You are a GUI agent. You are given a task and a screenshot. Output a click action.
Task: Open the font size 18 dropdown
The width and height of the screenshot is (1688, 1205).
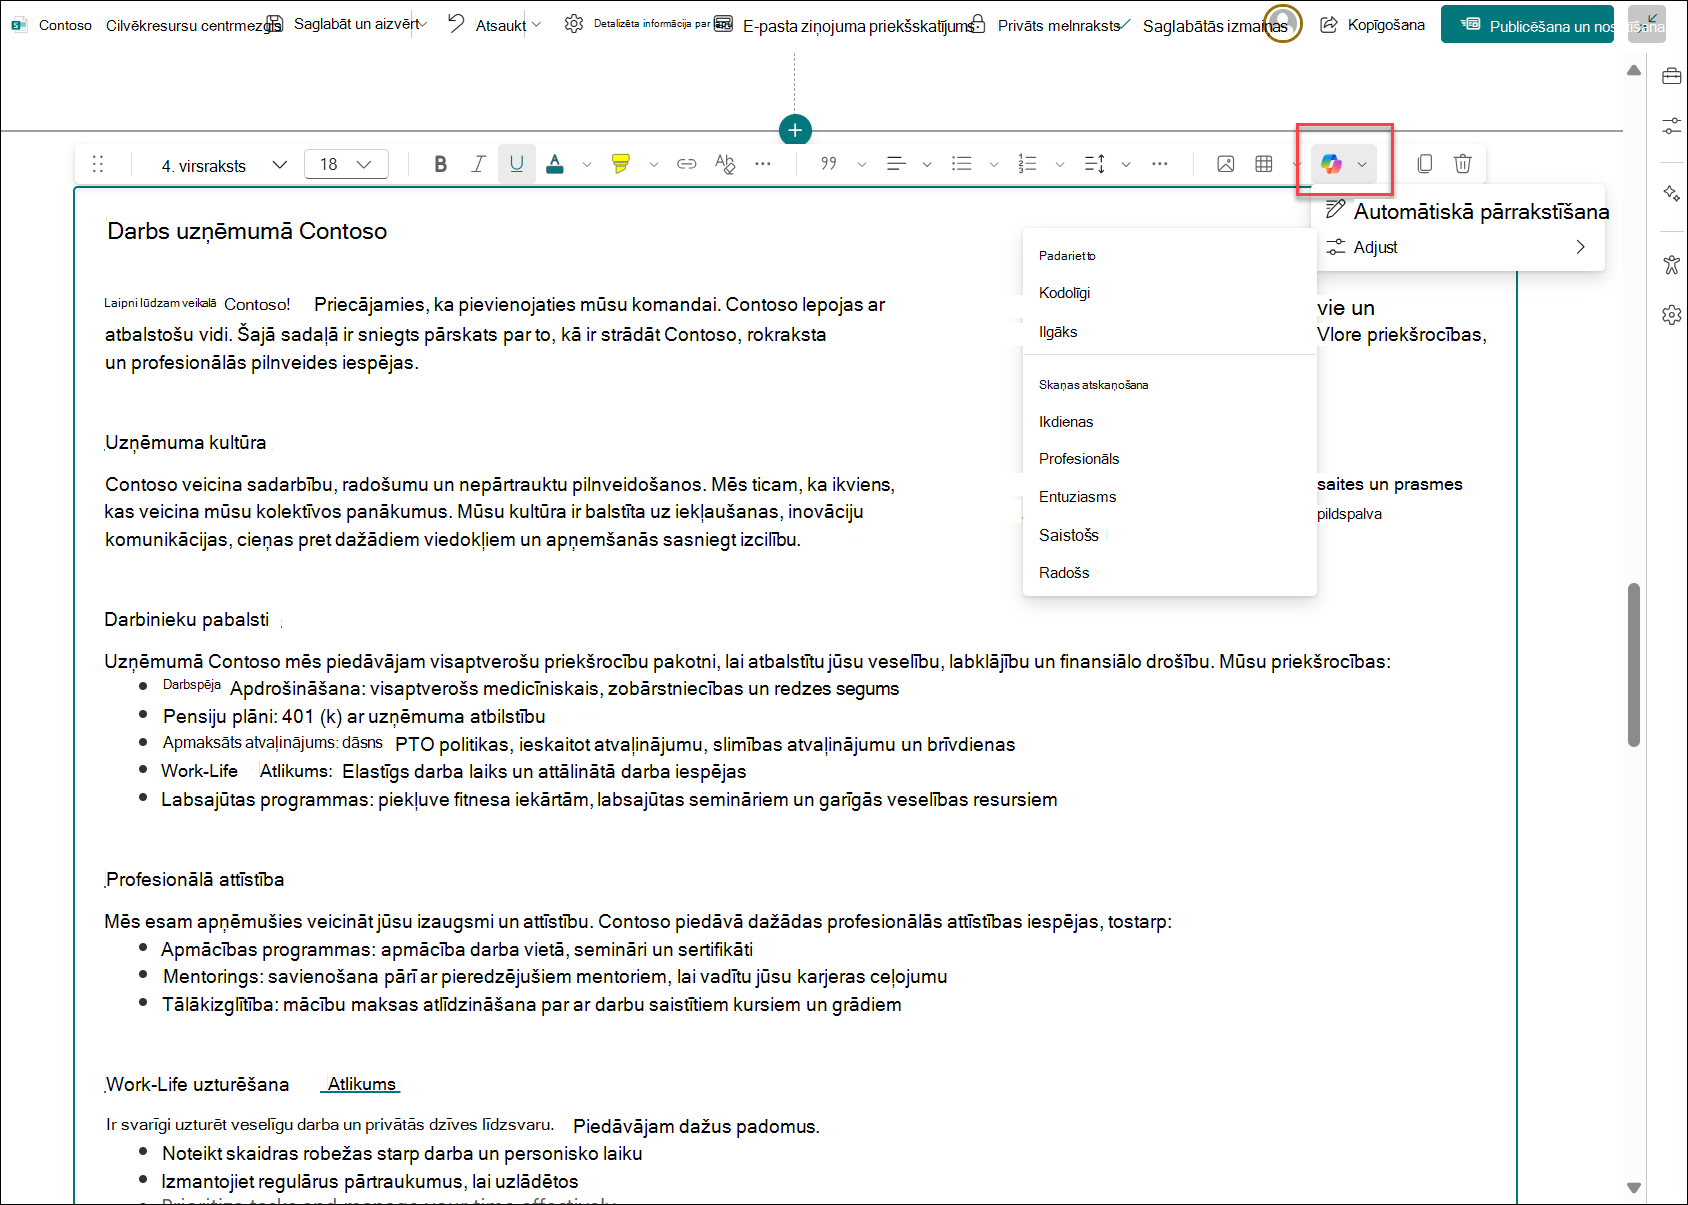point(346,164)
